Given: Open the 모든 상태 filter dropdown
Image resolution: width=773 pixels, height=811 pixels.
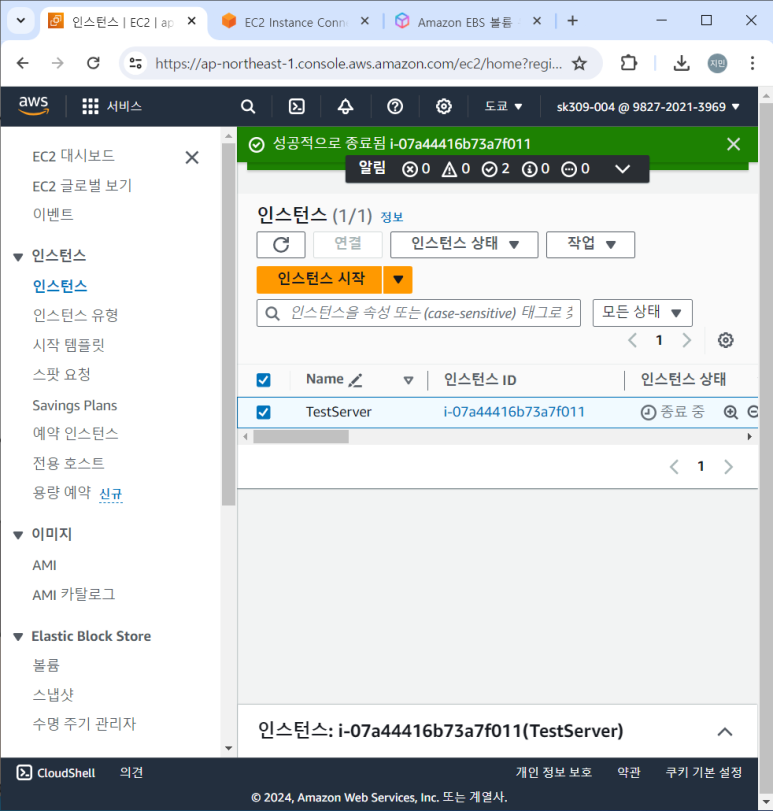Looking at the screenshot, I should [x=642, y=313].
